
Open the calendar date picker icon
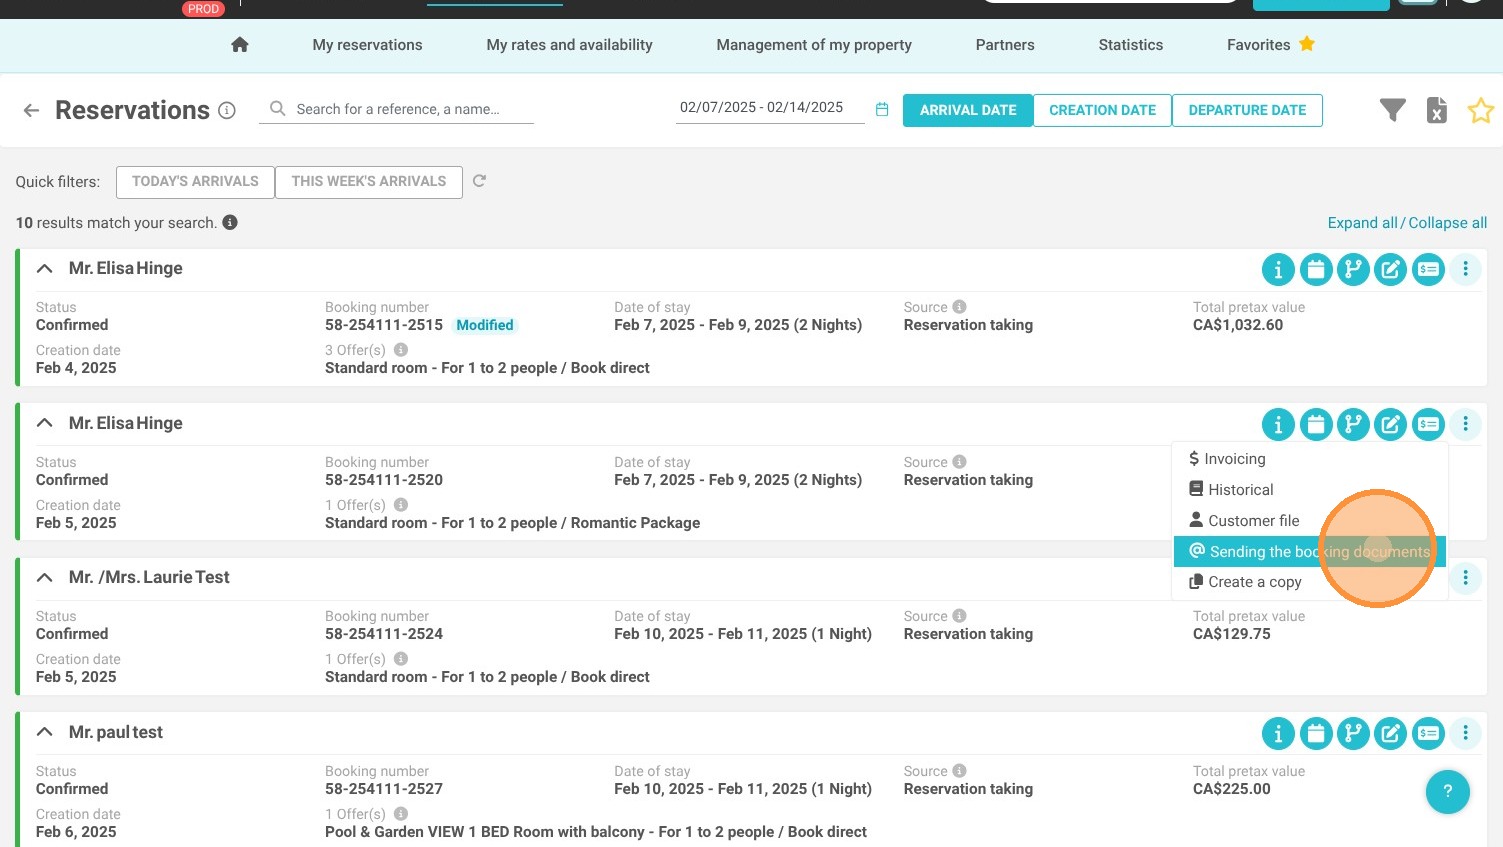[882, 109]
